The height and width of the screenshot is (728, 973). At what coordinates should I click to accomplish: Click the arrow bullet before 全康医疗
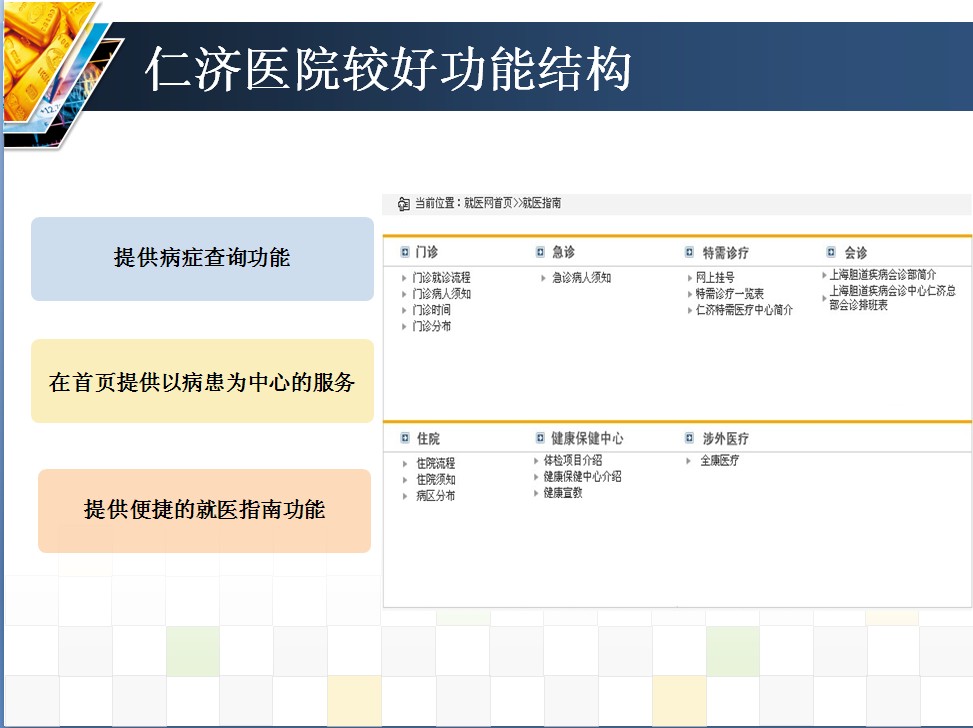690,461
